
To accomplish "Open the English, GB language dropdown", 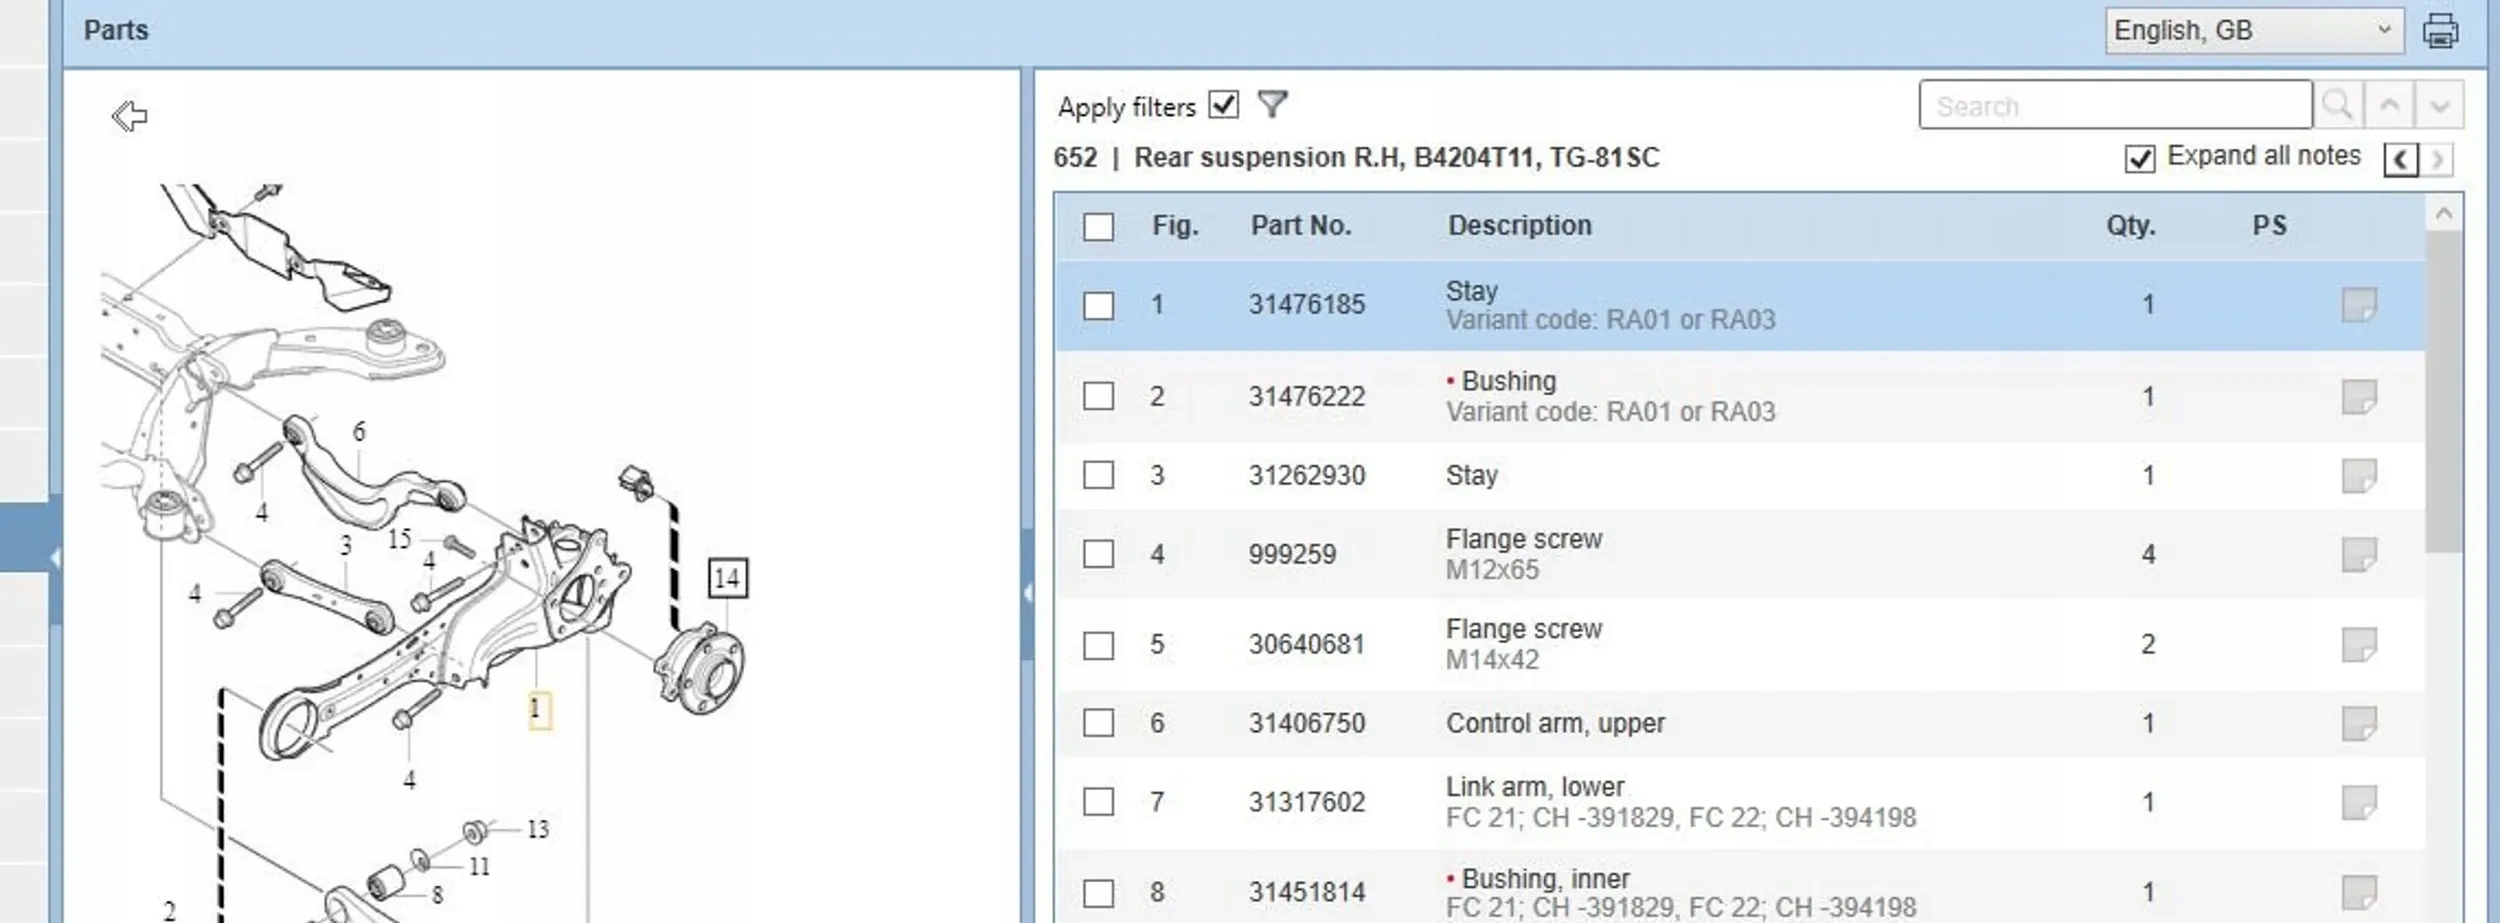I will (2254, 31).
